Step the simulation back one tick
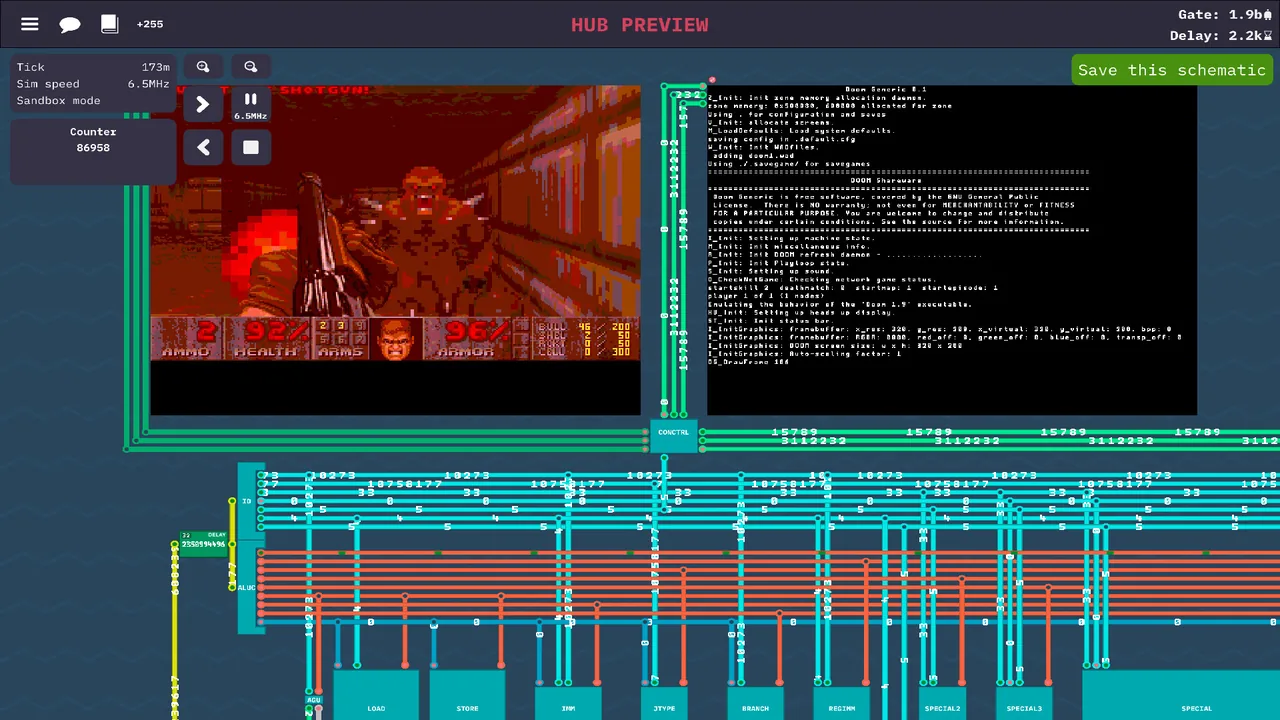 203,148
